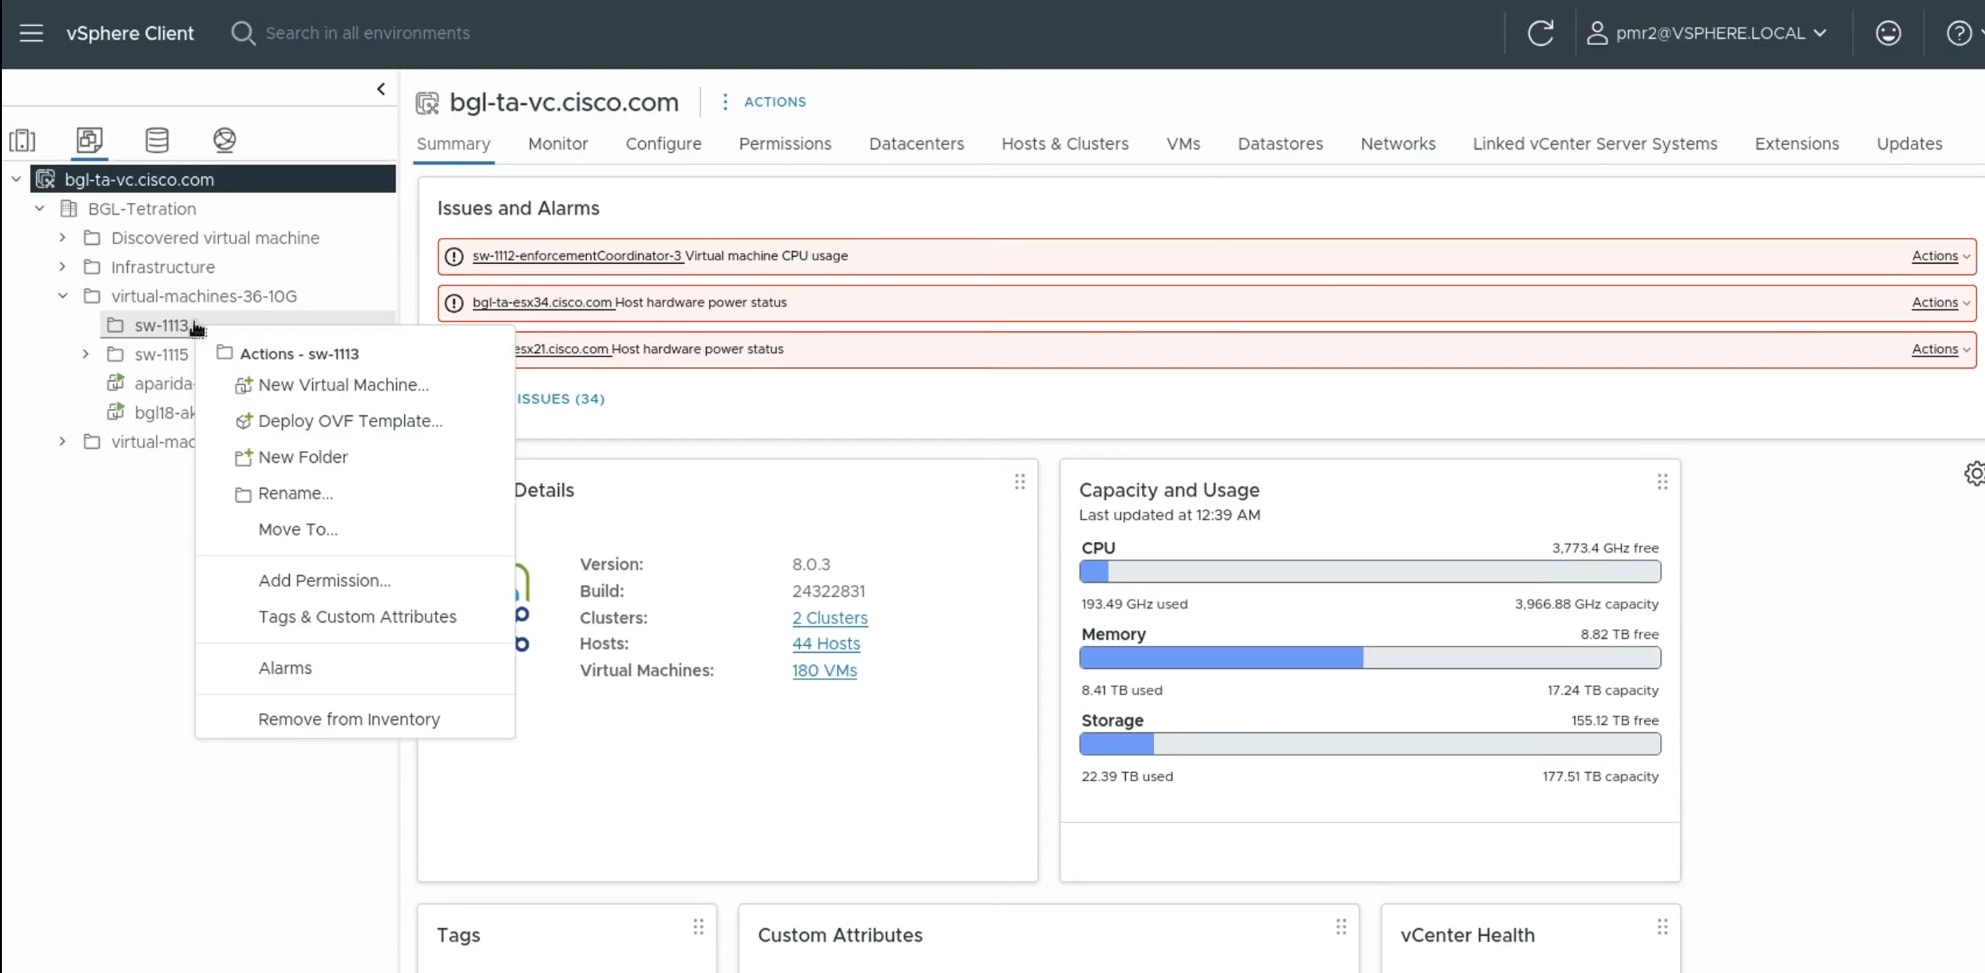Click the Search in all environments field
Screen dimensions: 1985x973
(x=367, y=33)
